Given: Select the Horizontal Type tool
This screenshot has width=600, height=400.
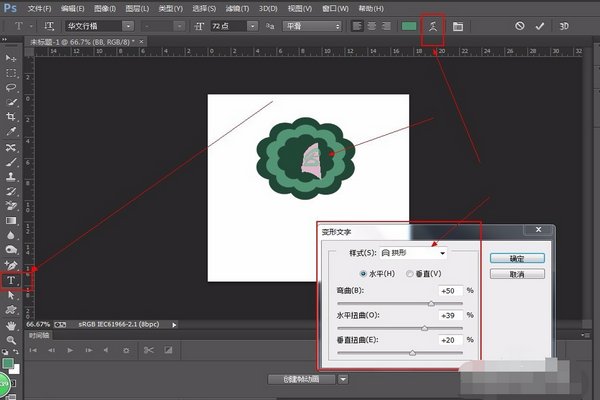Looking at the screenshot, I should click(x=11, y=281).
